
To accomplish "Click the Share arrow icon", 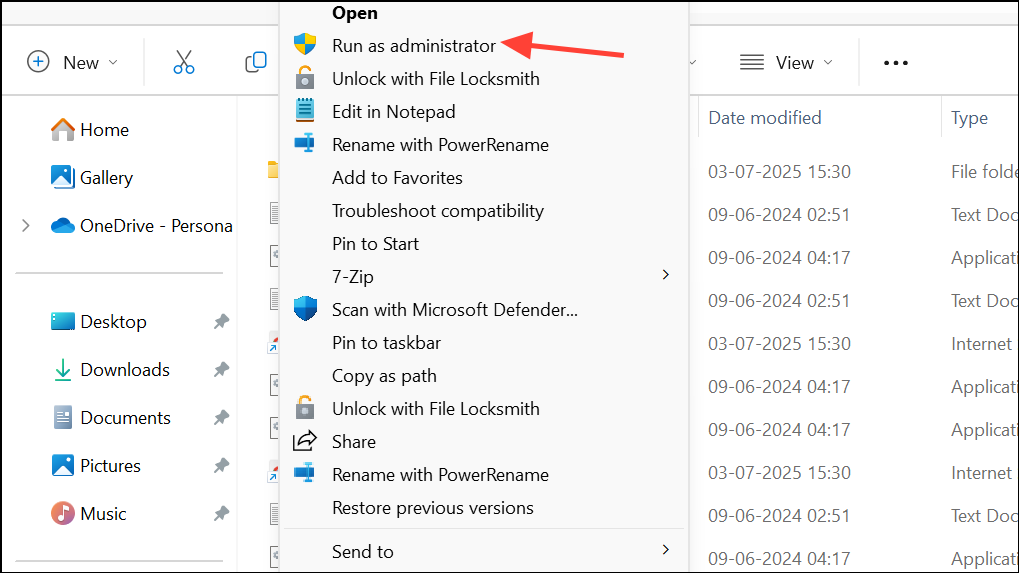I will tap(305, 441).
